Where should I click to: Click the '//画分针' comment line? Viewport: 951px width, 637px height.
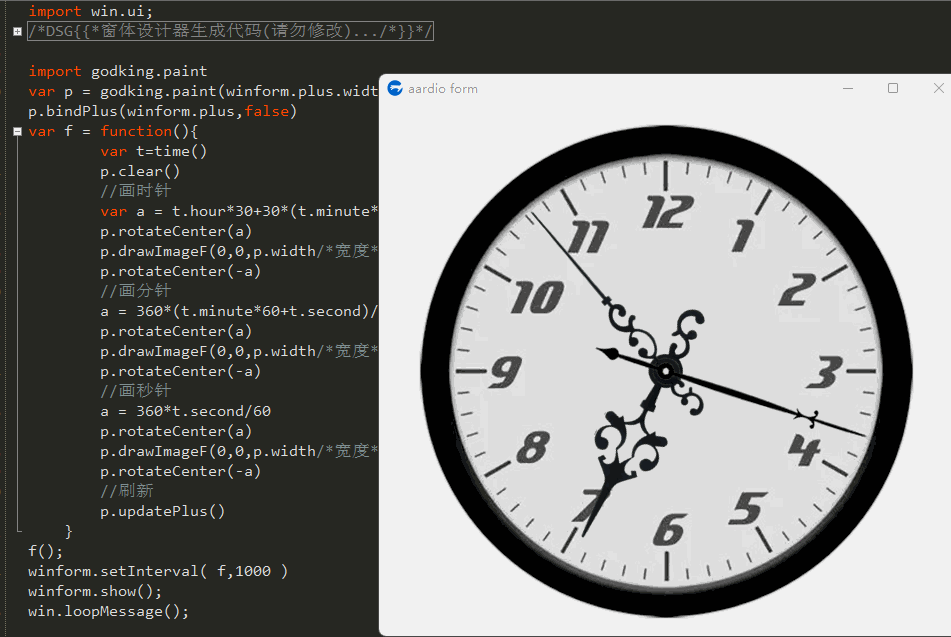(136, 291)
